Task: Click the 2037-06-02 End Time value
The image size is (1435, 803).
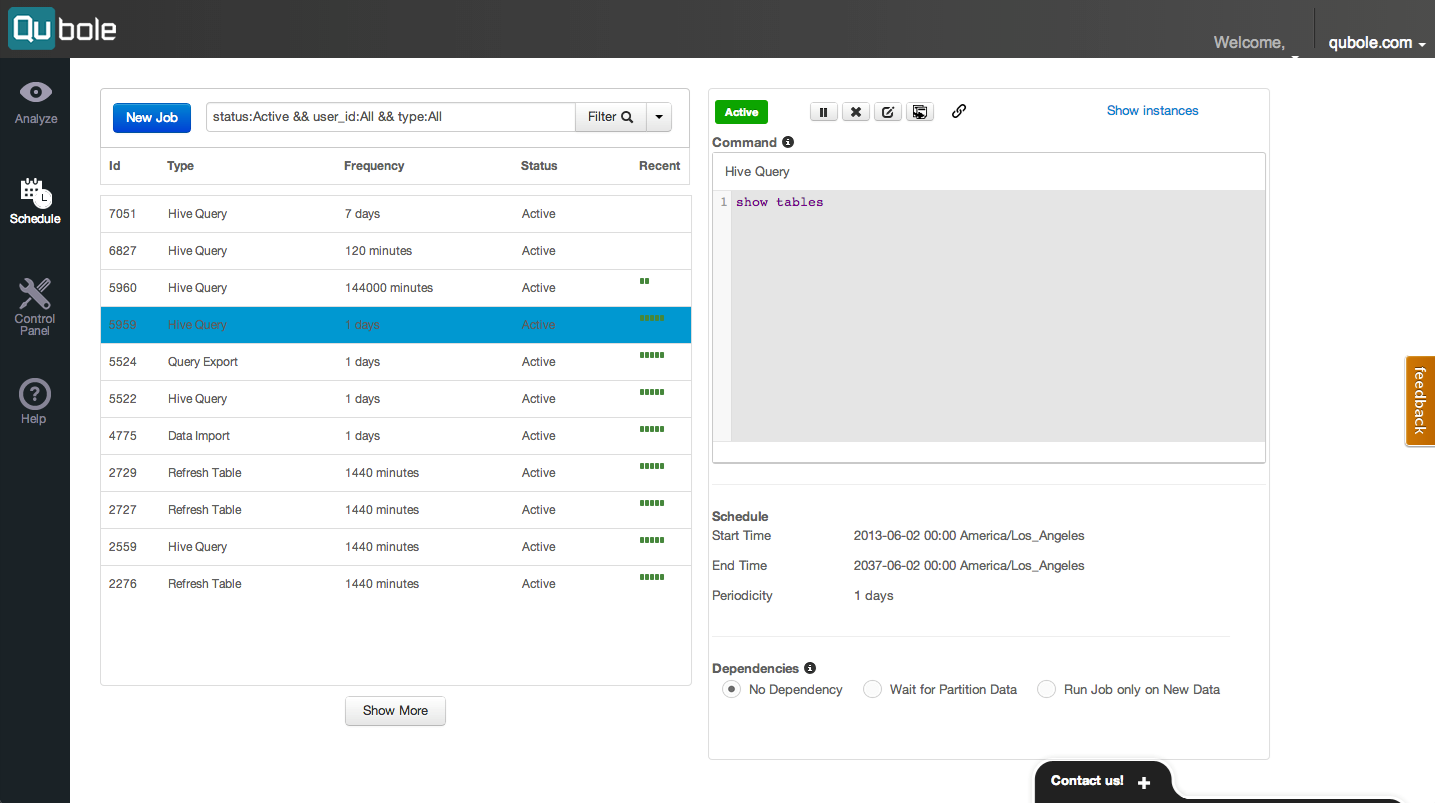Action: pos(969,566)
